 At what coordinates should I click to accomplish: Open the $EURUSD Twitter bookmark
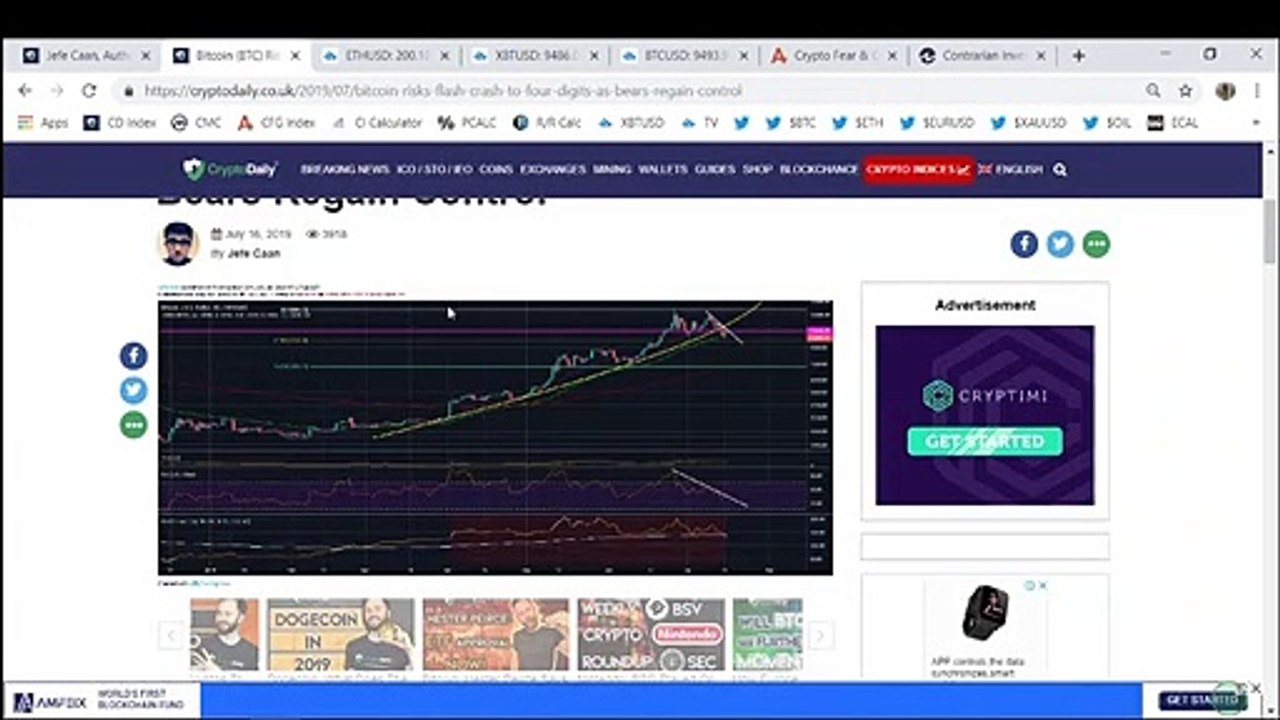(936, 123)
